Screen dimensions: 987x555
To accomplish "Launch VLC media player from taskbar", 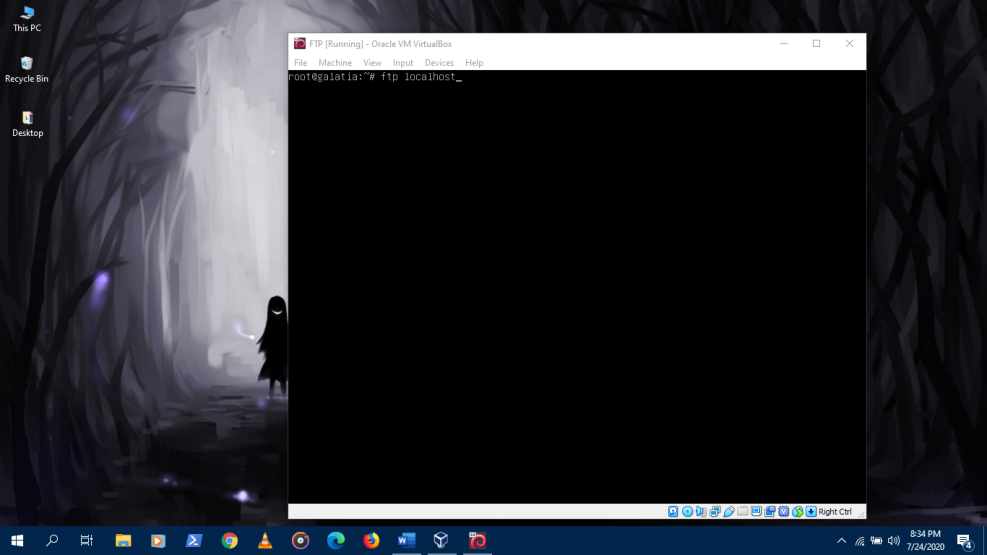I will coord(265,541).
